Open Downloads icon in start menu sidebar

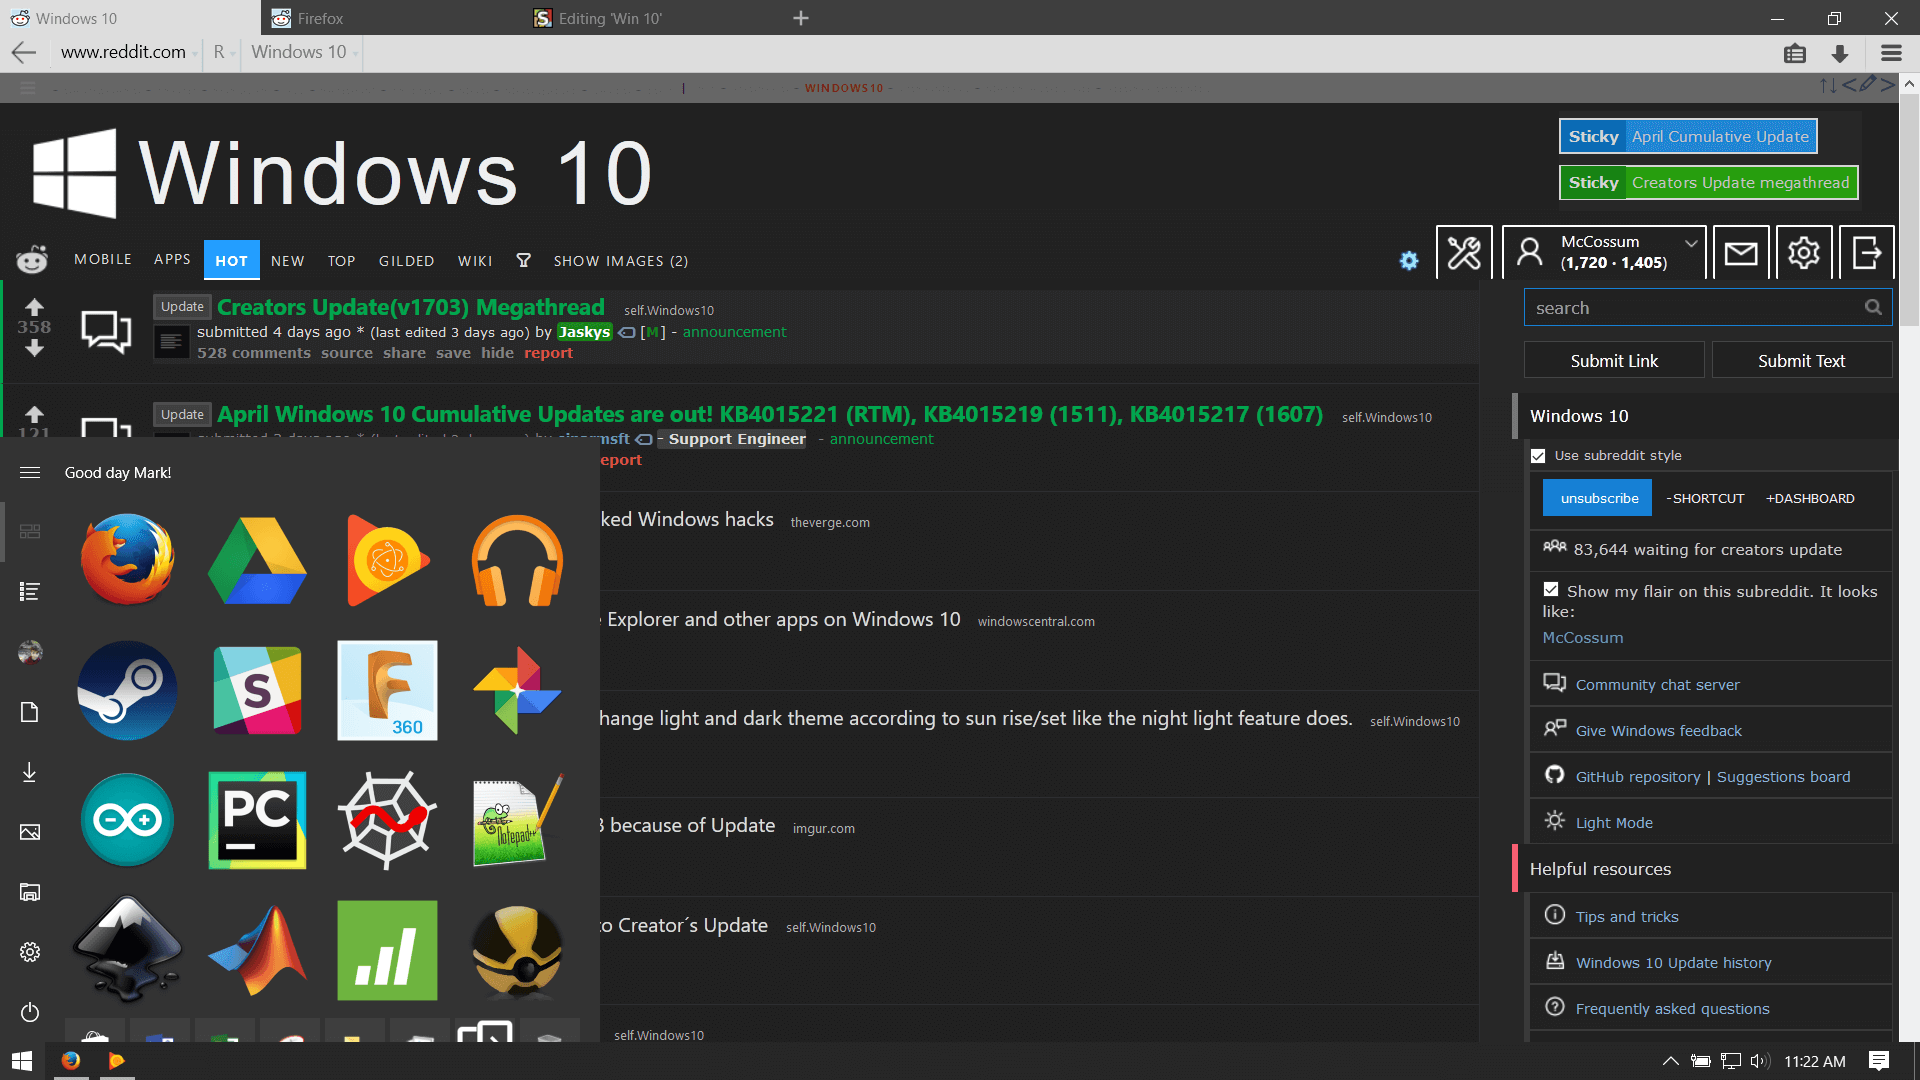click(30, 772)
